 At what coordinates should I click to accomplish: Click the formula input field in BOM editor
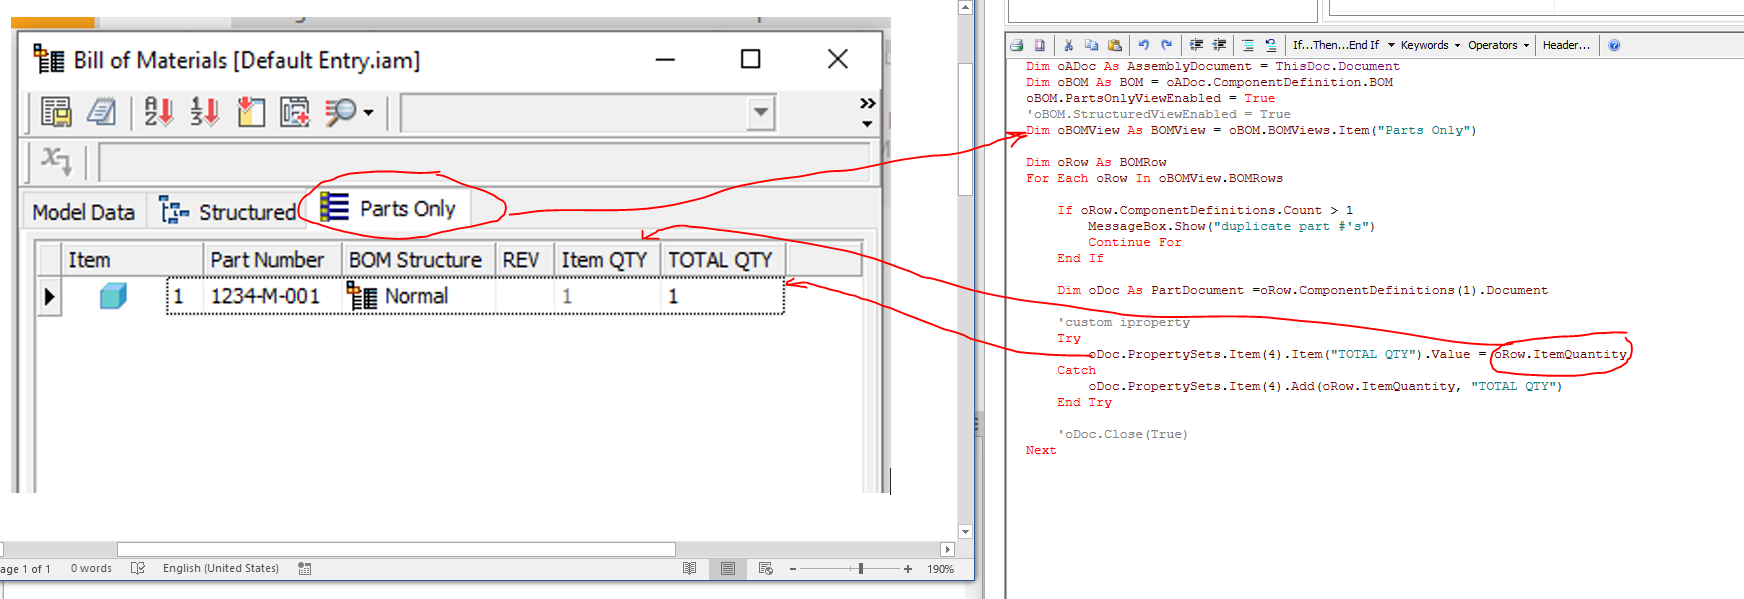click(484, 161)
